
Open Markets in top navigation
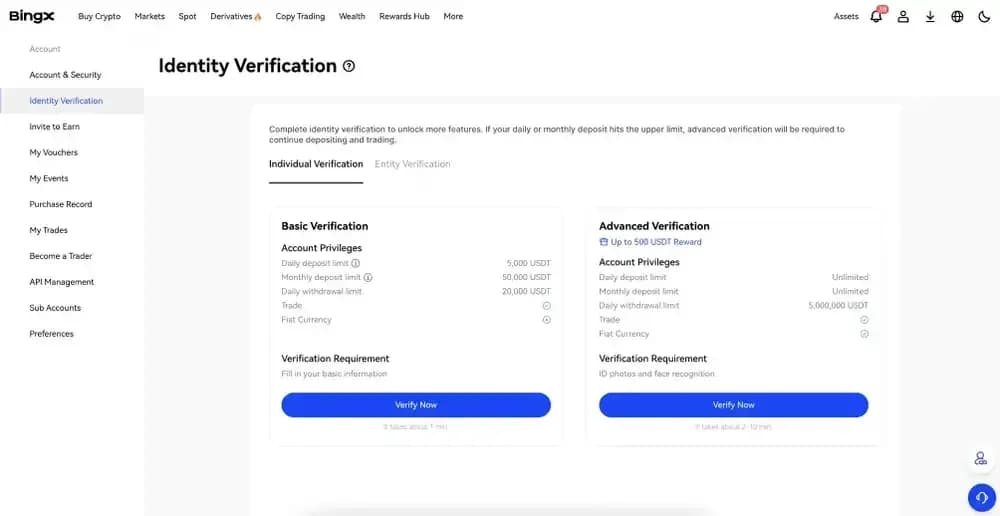(x=149, y=17)
